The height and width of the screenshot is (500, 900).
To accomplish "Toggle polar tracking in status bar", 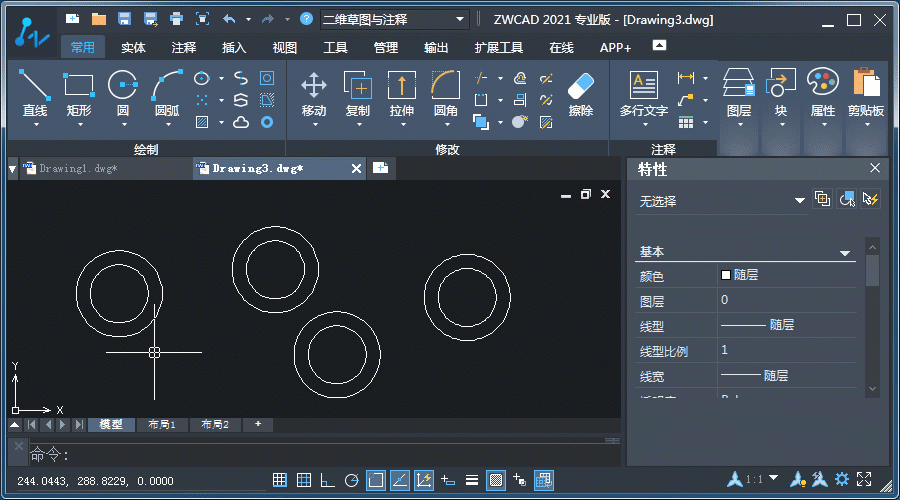I will [x=351, y=481].
